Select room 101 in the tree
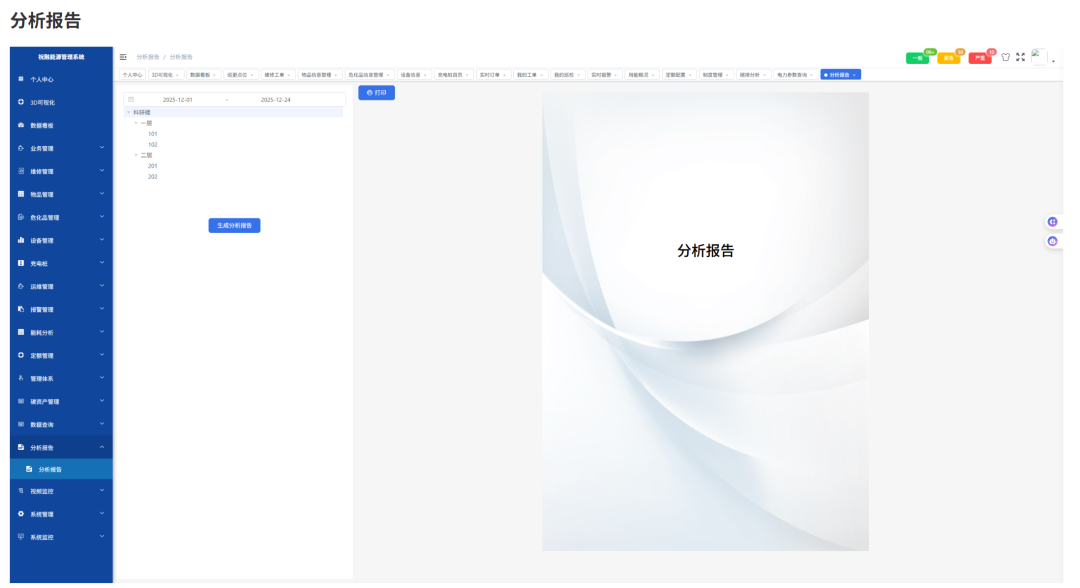 click(x=153, y=134)
